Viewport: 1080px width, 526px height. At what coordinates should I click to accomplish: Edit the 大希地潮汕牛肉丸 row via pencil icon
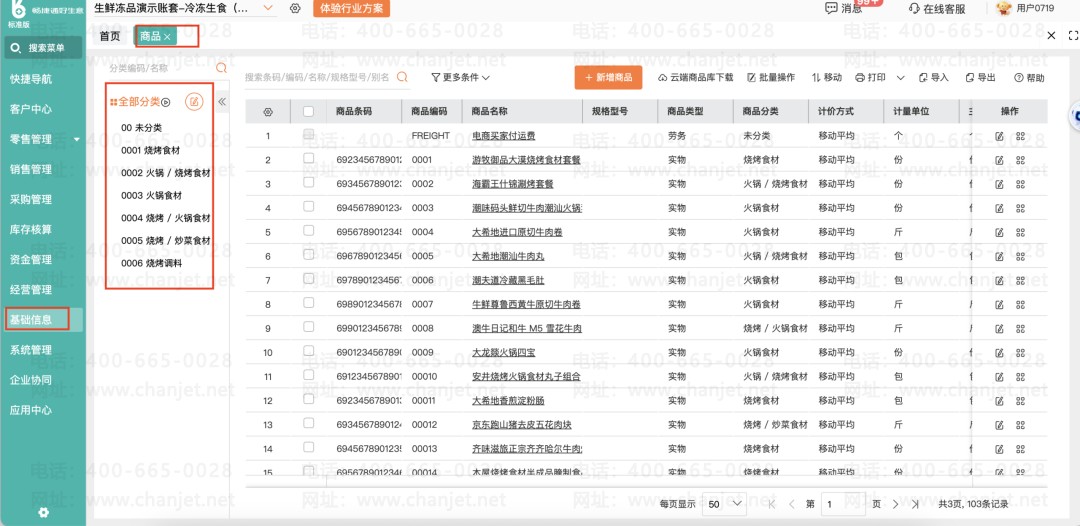point(999,256)
